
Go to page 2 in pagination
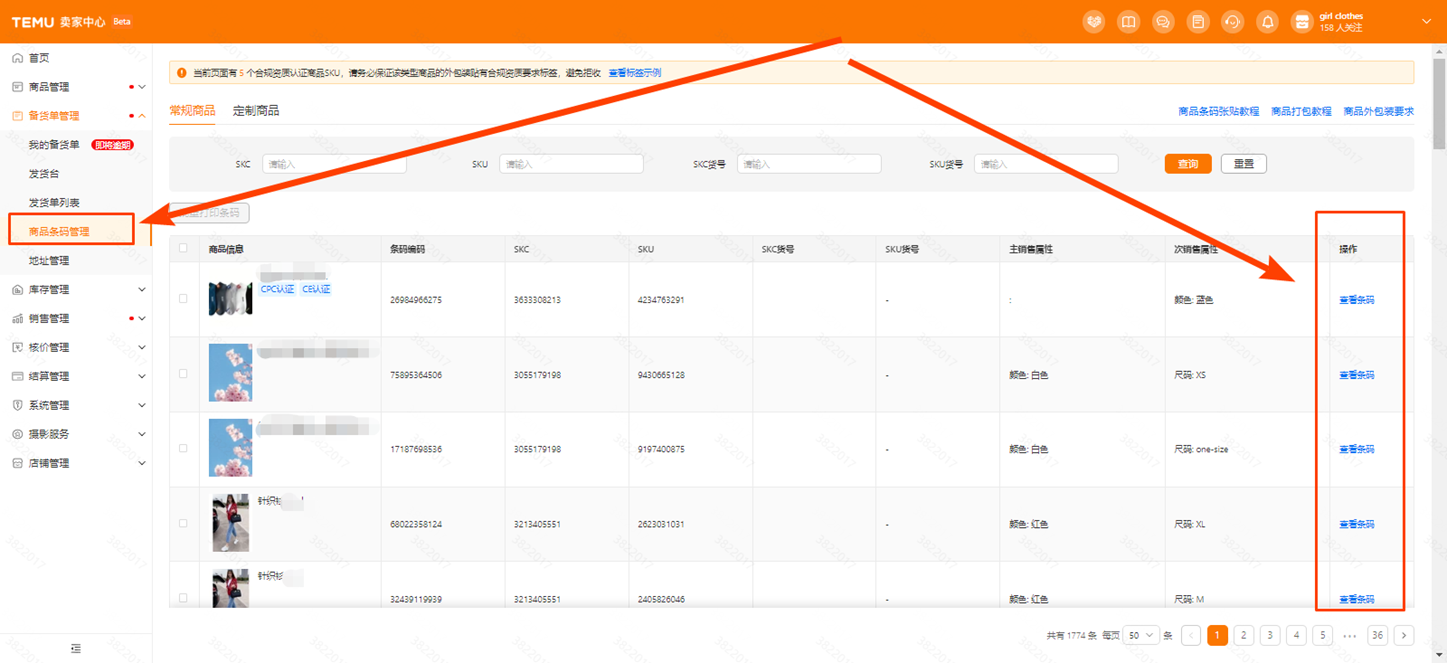[x=1244, y=635]
